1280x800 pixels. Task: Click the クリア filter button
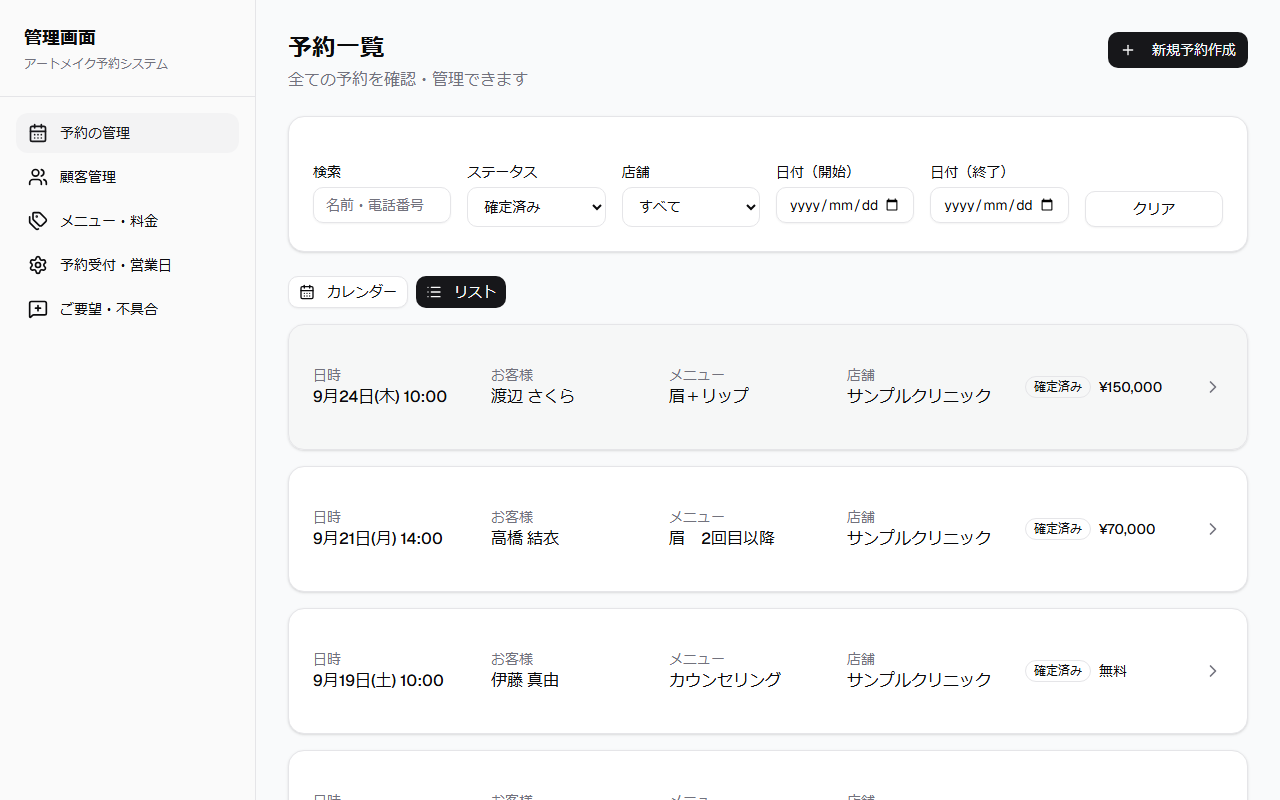[1154, 209]
